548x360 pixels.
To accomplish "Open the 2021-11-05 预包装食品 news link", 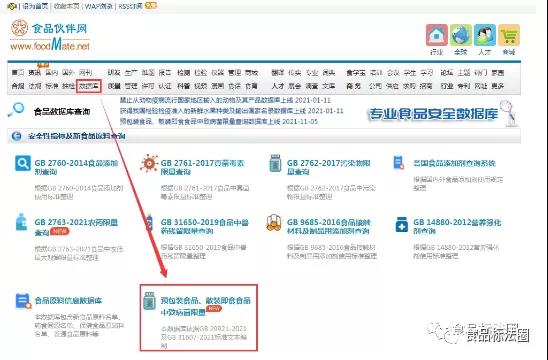I will click(219, 121).
